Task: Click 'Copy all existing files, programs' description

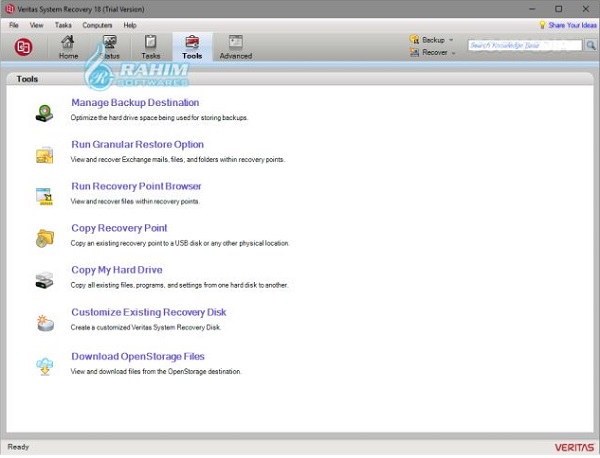Action: coord(179,285)
